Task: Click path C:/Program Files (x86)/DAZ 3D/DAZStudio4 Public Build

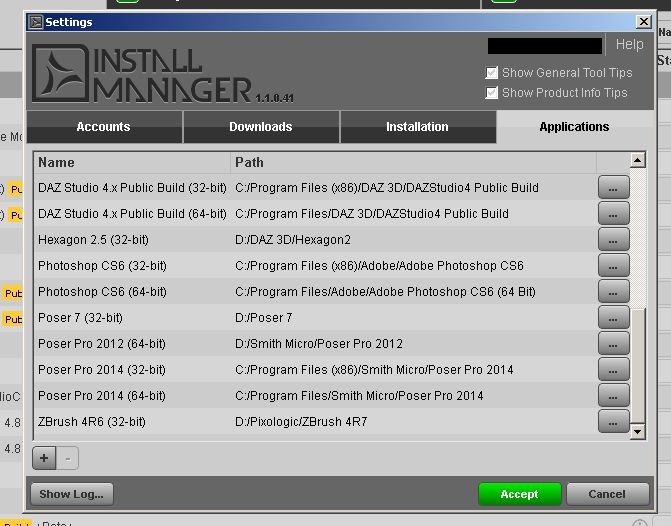Action: [387, 187]
